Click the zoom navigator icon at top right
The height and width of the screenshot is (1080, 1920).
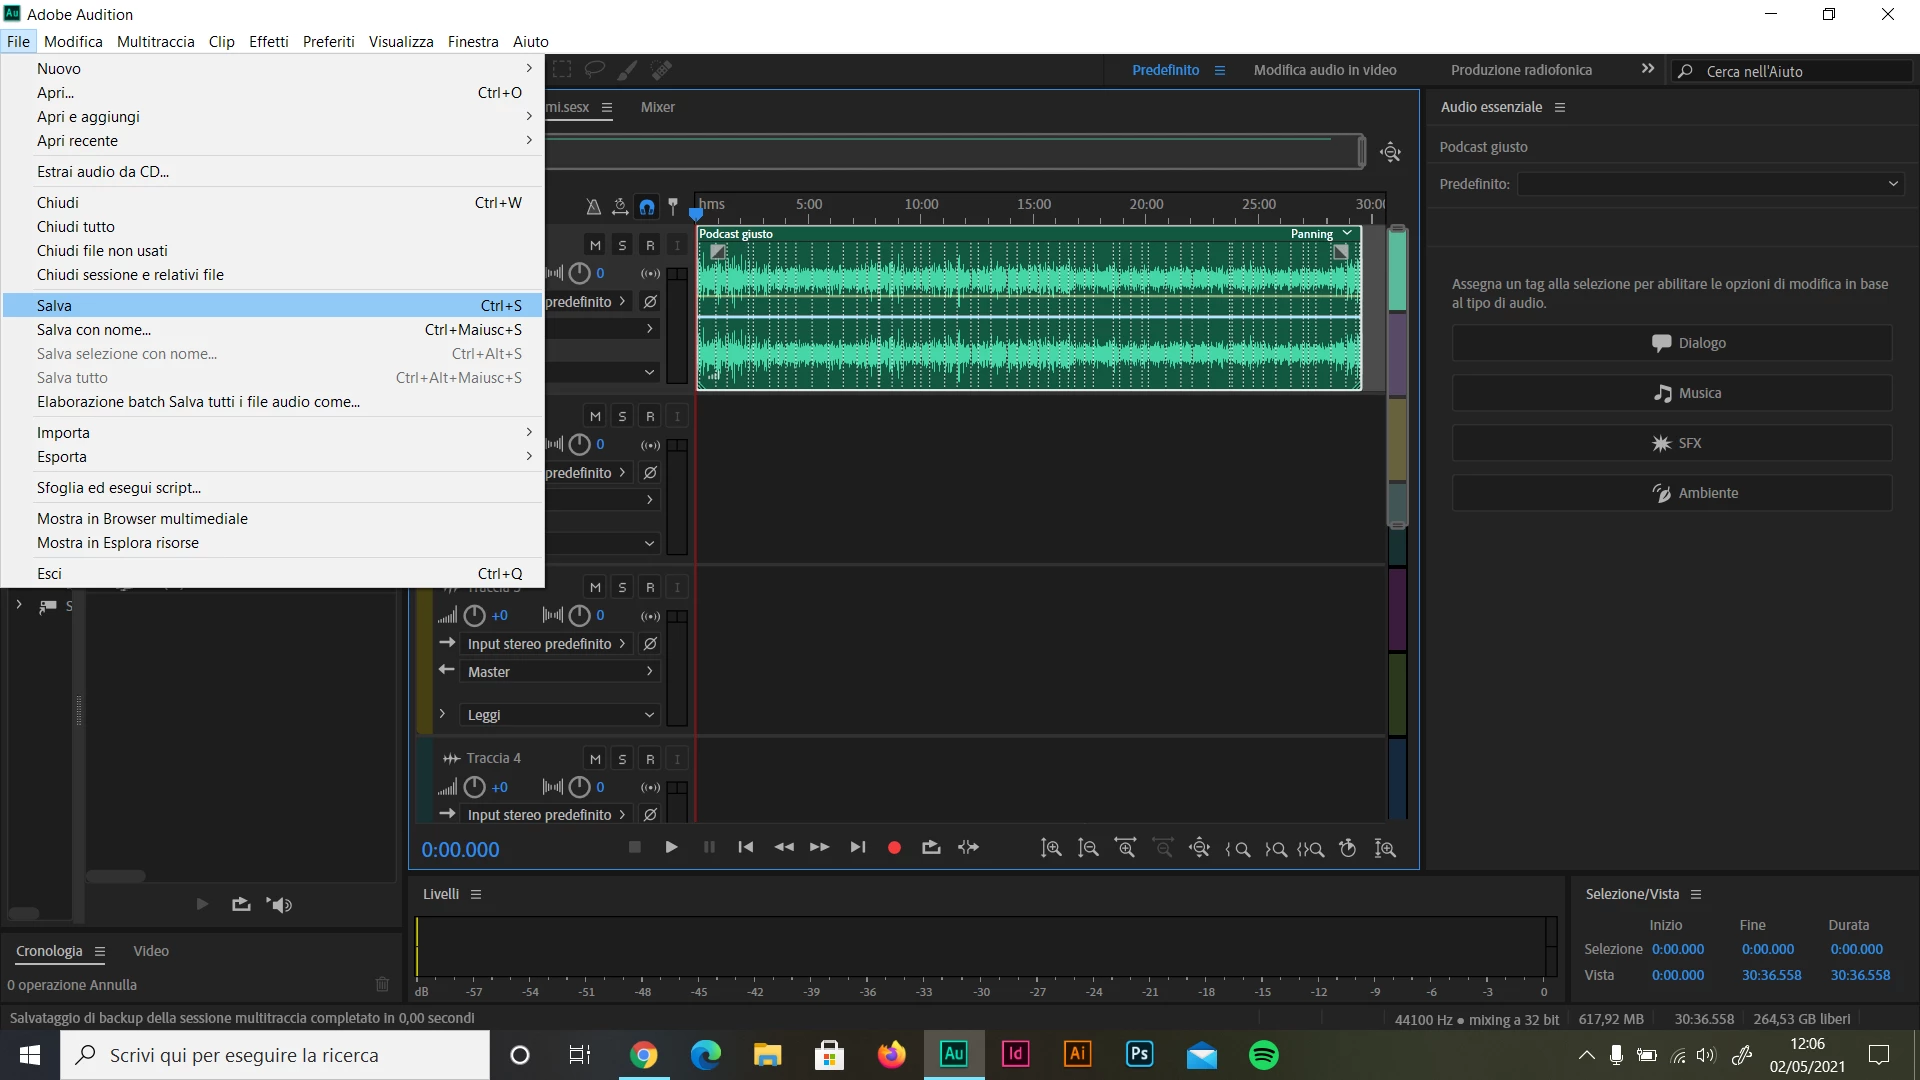click(1390, 152)
